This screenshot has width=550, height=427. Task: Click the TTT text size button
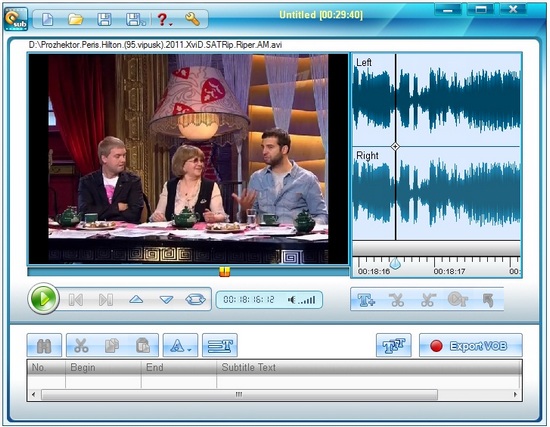point(394,345)
